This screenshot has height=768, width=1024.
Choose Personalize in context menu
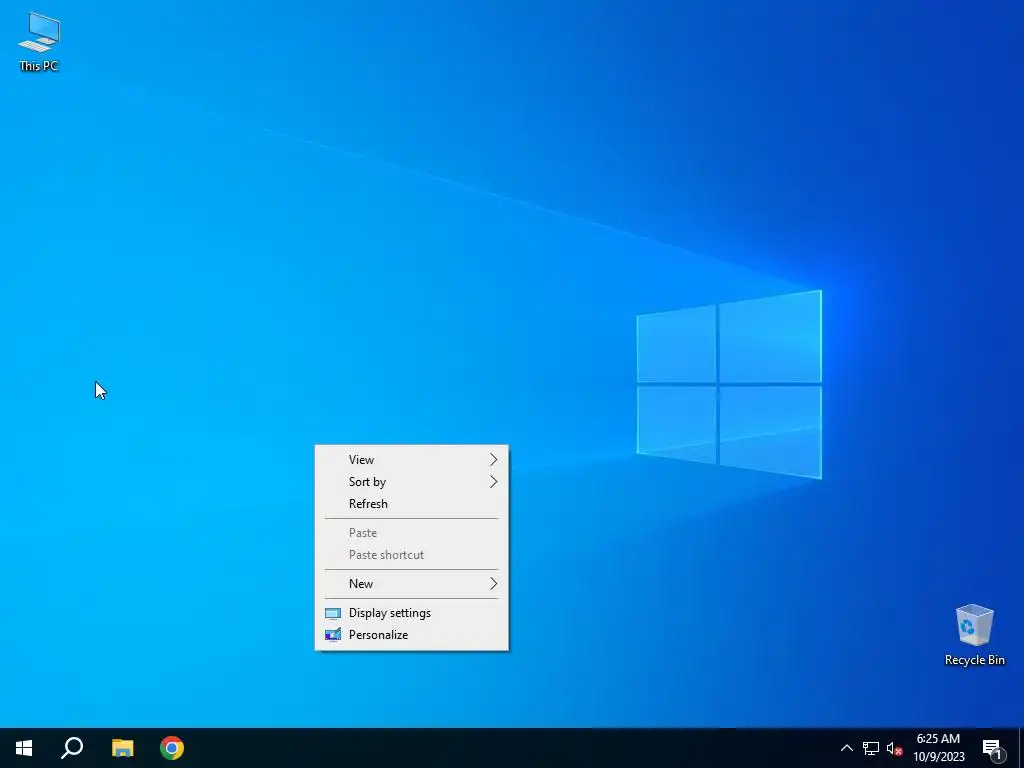411,635
